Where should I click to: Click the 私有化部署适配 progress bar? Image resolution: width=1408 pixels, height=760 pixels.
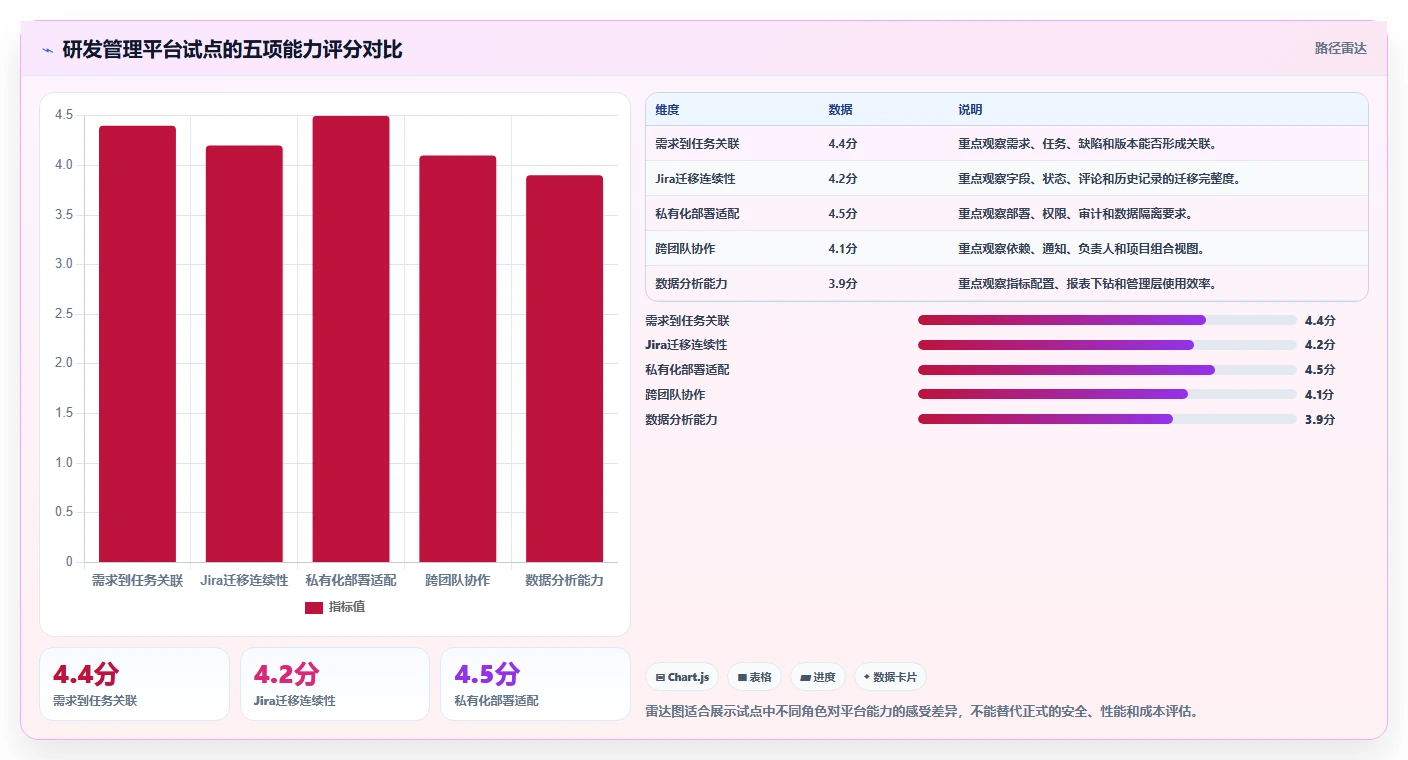point(1107,370)
